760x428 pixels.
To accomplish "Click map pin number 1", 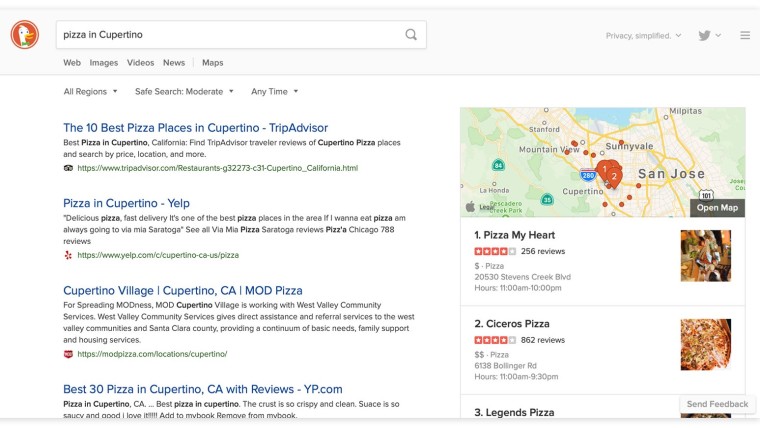I will (x=604, y=171).
